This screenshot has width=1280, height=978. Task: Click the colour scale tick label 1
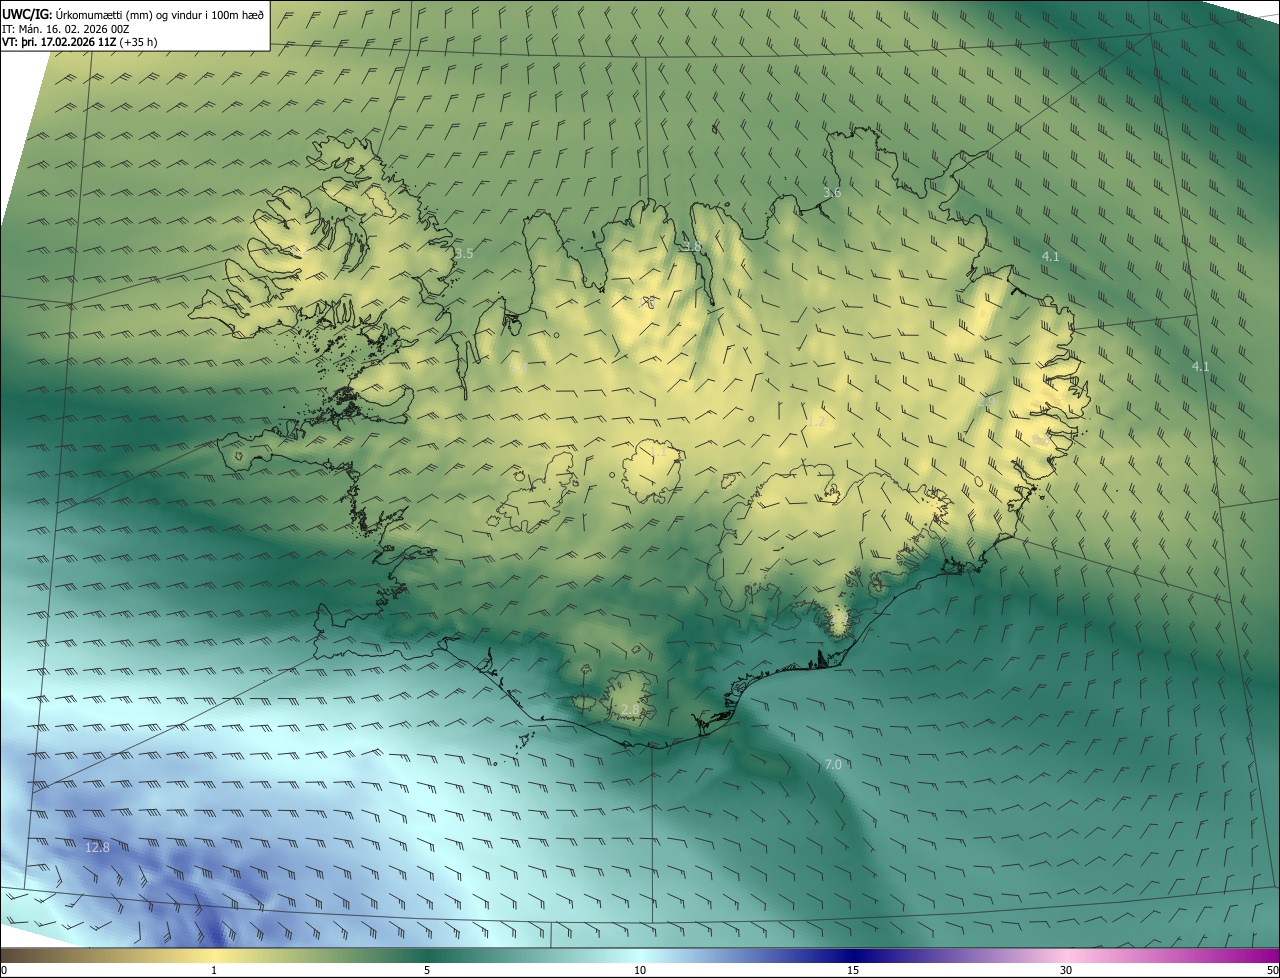click(x=214, y=970)
